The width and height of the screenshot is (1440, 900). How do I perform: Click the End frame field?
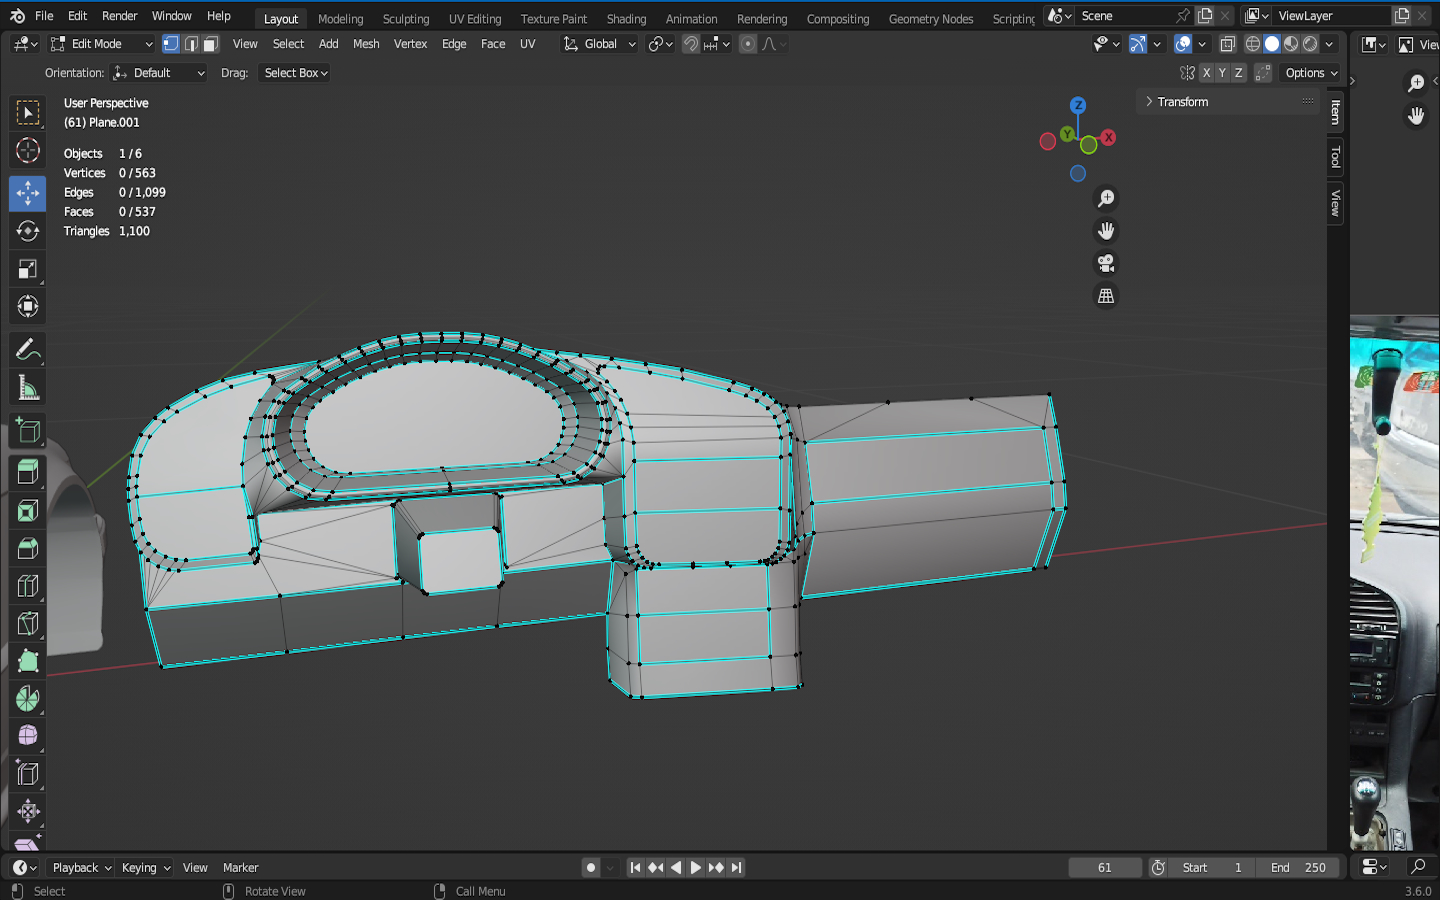[x=1298, y=868]
